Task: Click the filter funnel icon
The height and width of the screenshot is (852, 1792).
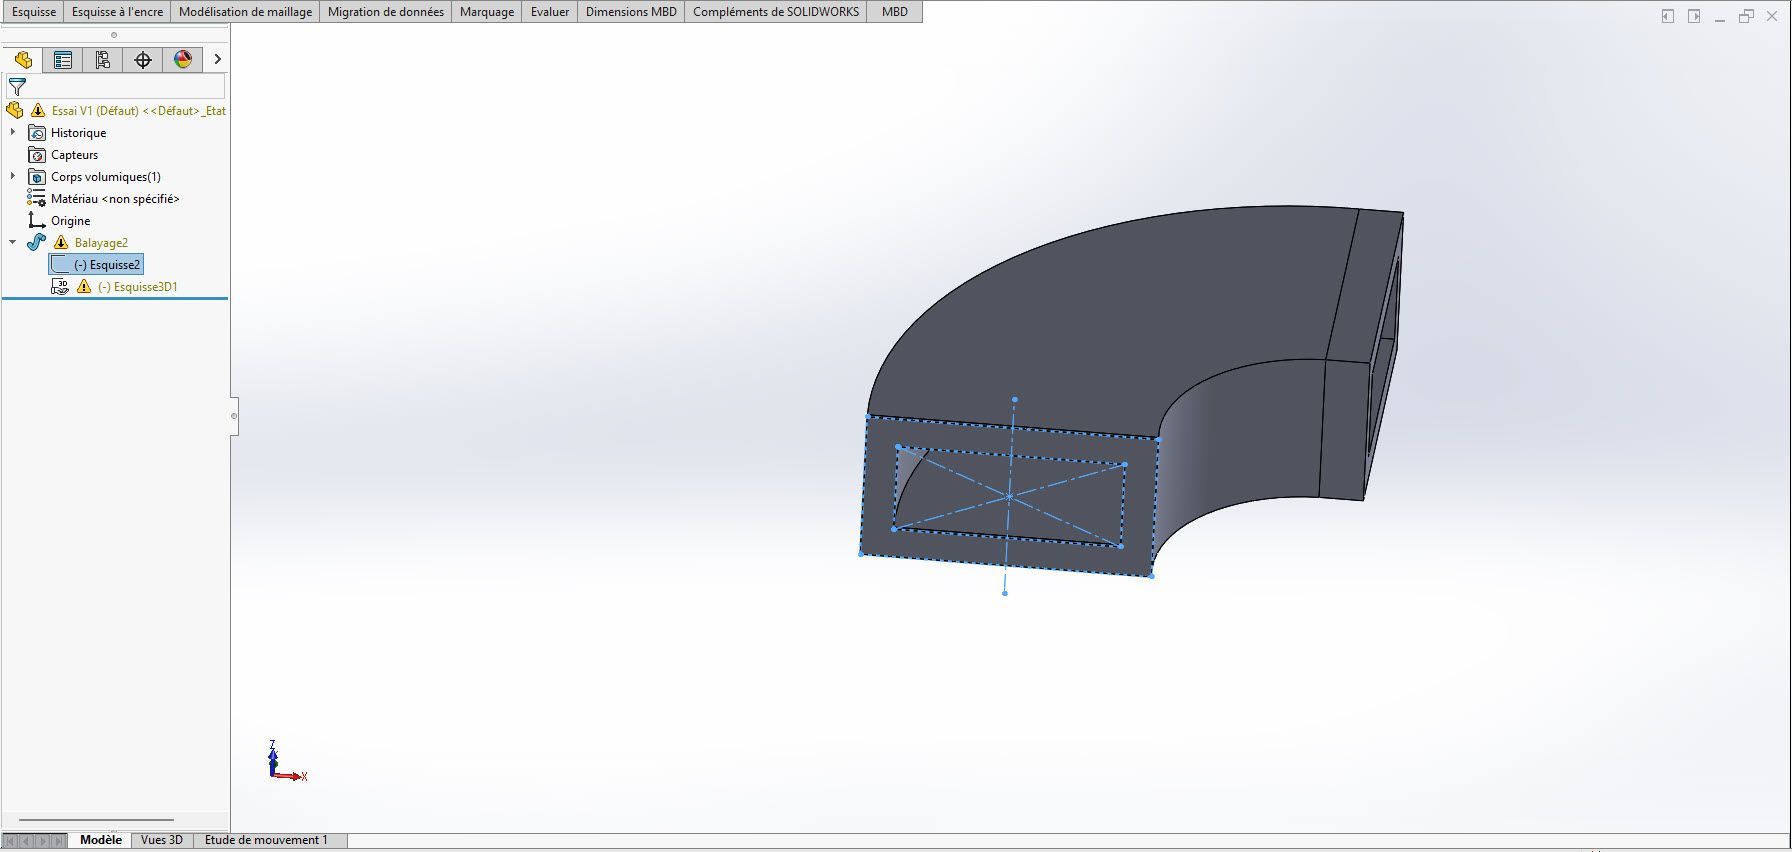Action: (17, 87)
